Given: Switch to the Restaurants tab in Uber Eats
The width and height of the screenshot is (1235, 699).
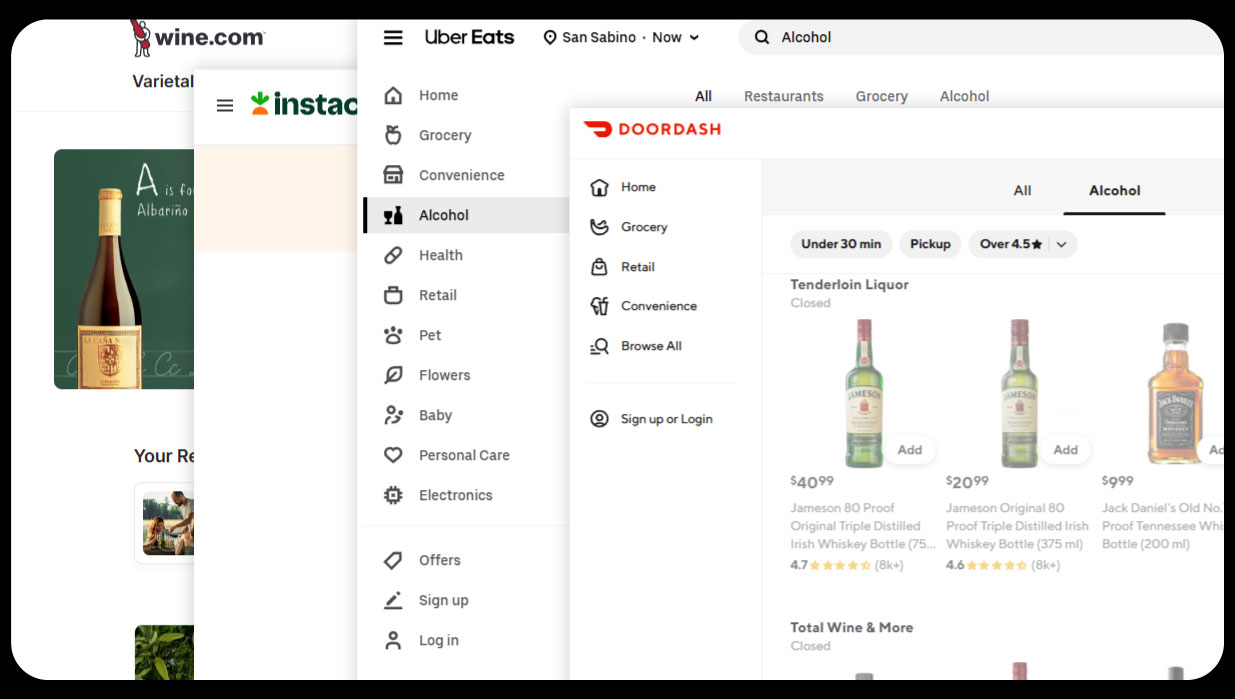Looking at the screenshot, I should [x=783, y=96].
